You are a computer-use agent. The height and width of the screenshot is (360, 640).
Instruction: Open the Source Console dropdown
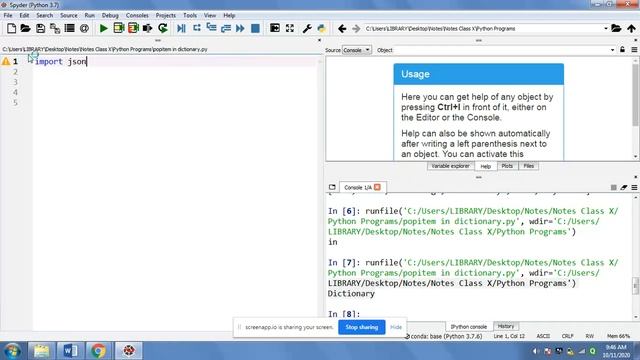[x=356, y=50]
